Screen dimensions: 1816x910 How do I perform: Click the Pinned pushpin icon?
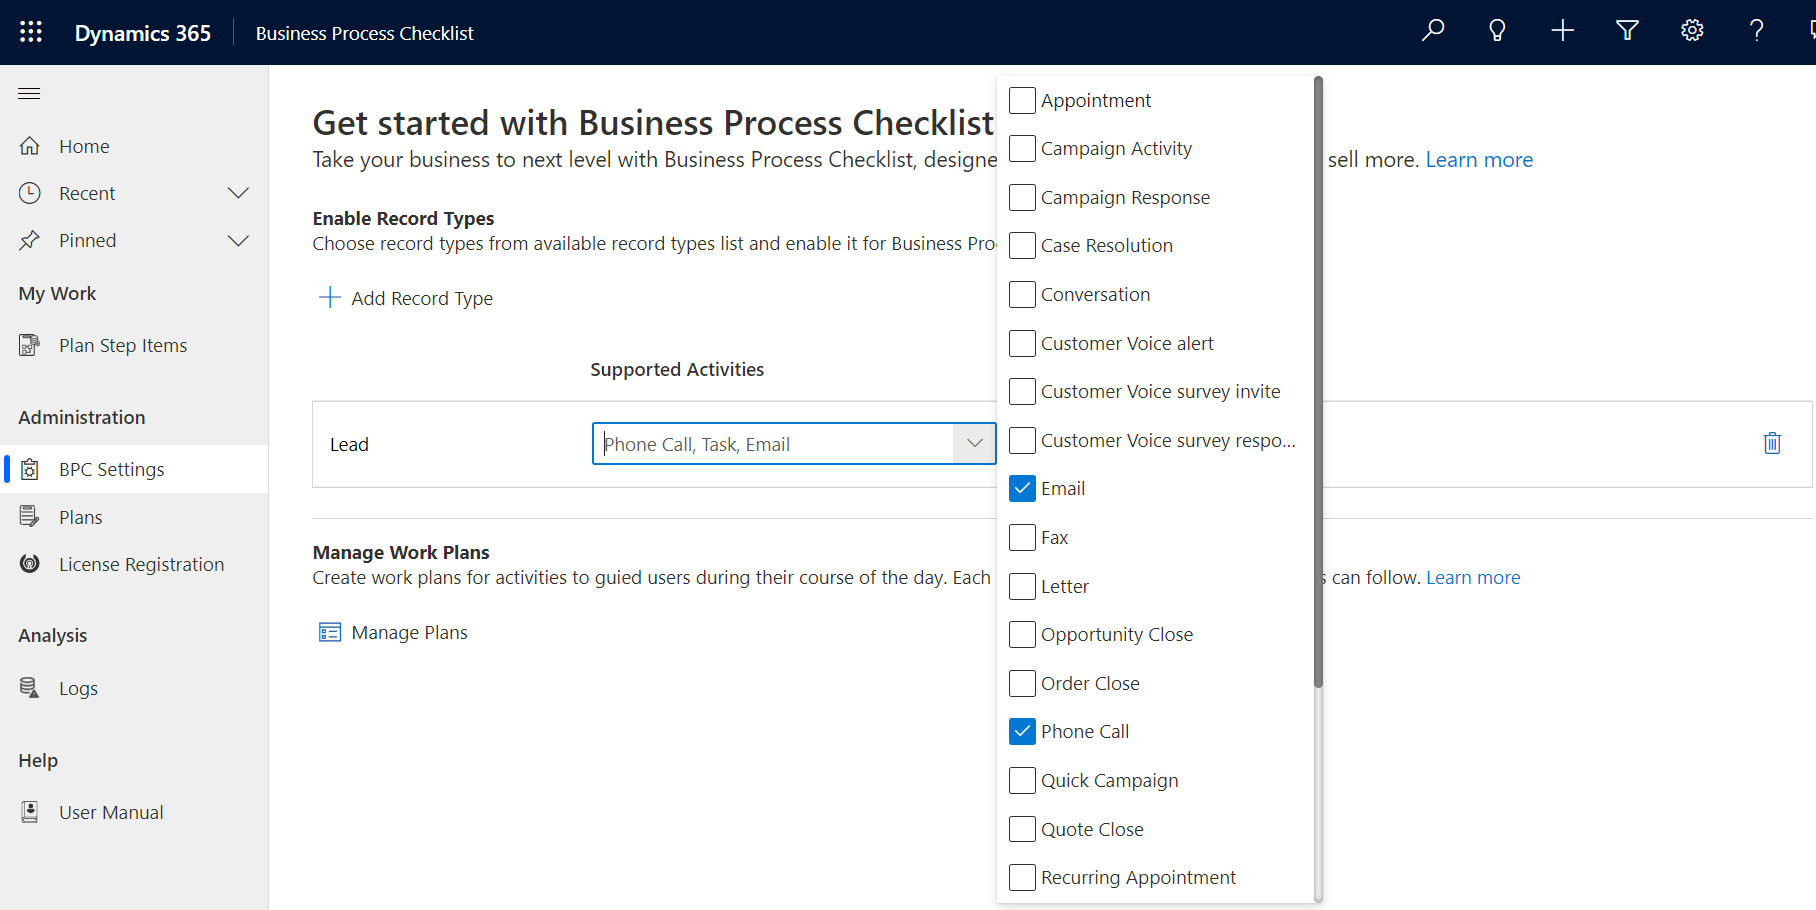pyautogui.click(x=30, y=240)
